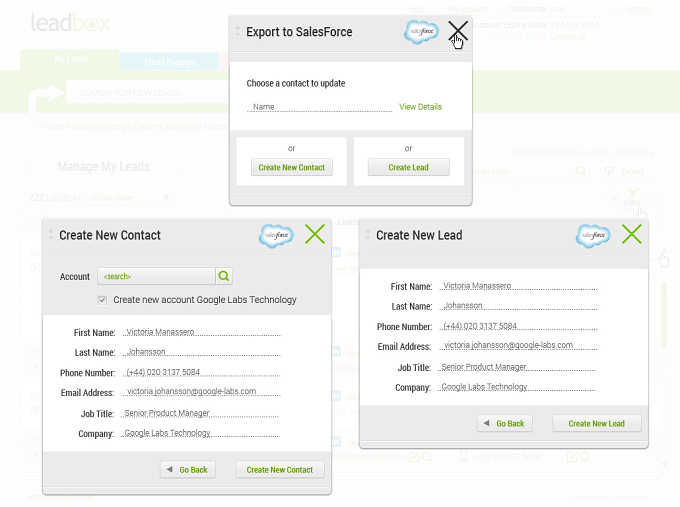
Task: Edit Phone Number field in Create New Lead
Action: (x=518, y=326)
